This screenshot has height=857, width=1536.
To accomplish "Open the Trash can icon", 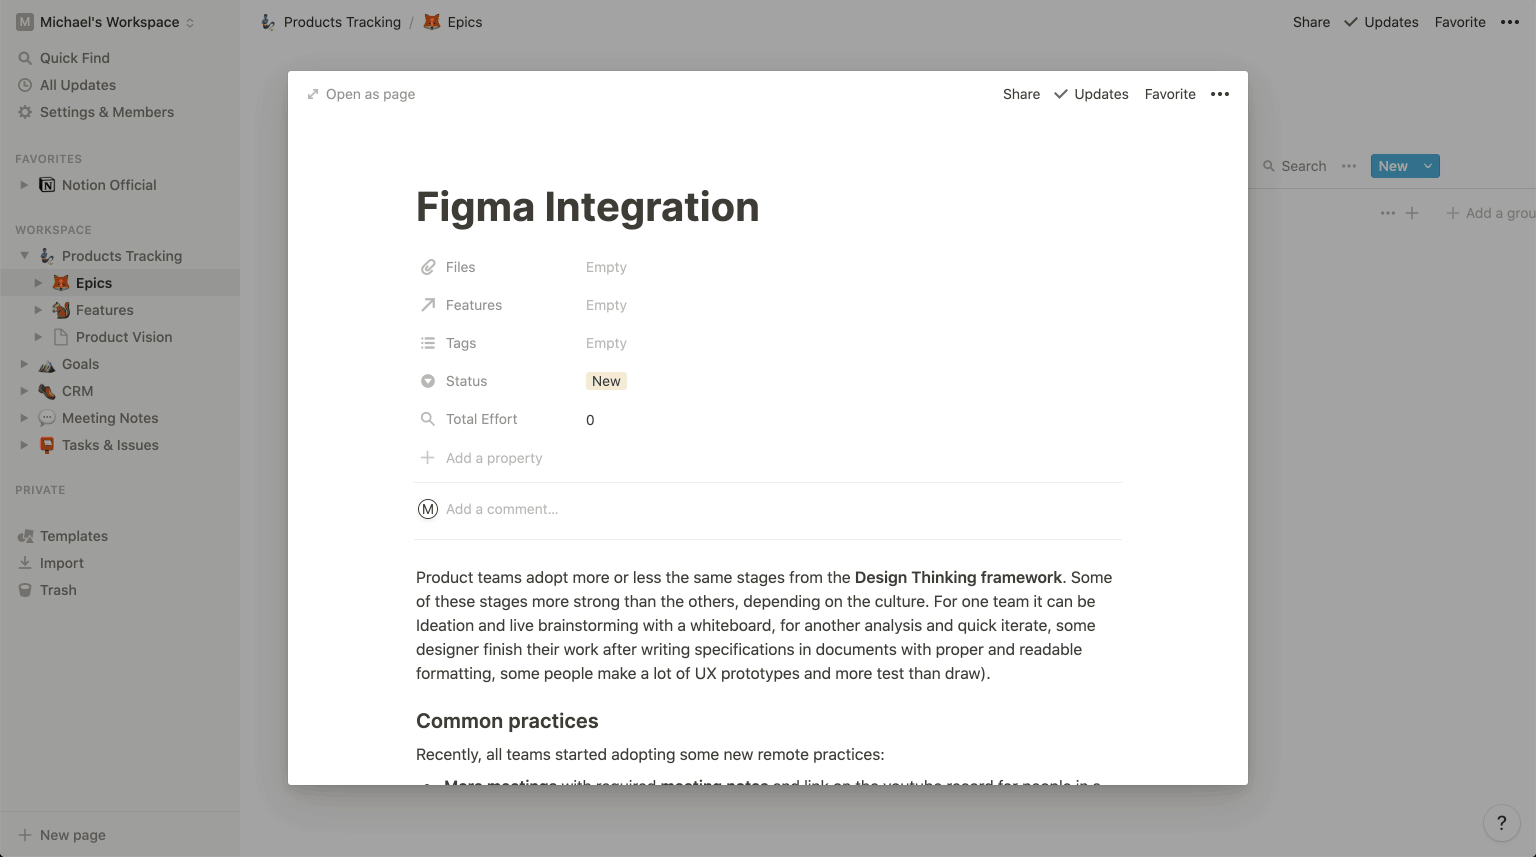I will point(24,590).
